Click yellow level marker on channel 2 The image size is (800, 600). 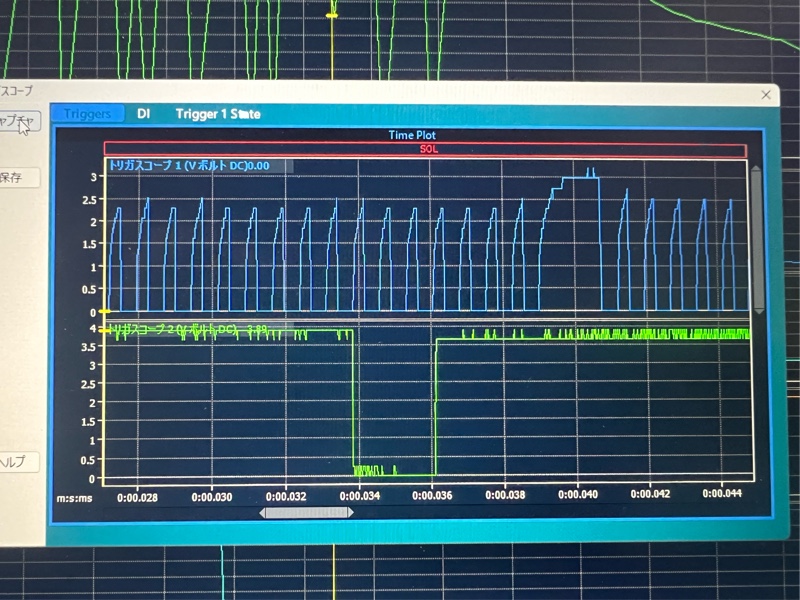(104, 331)
